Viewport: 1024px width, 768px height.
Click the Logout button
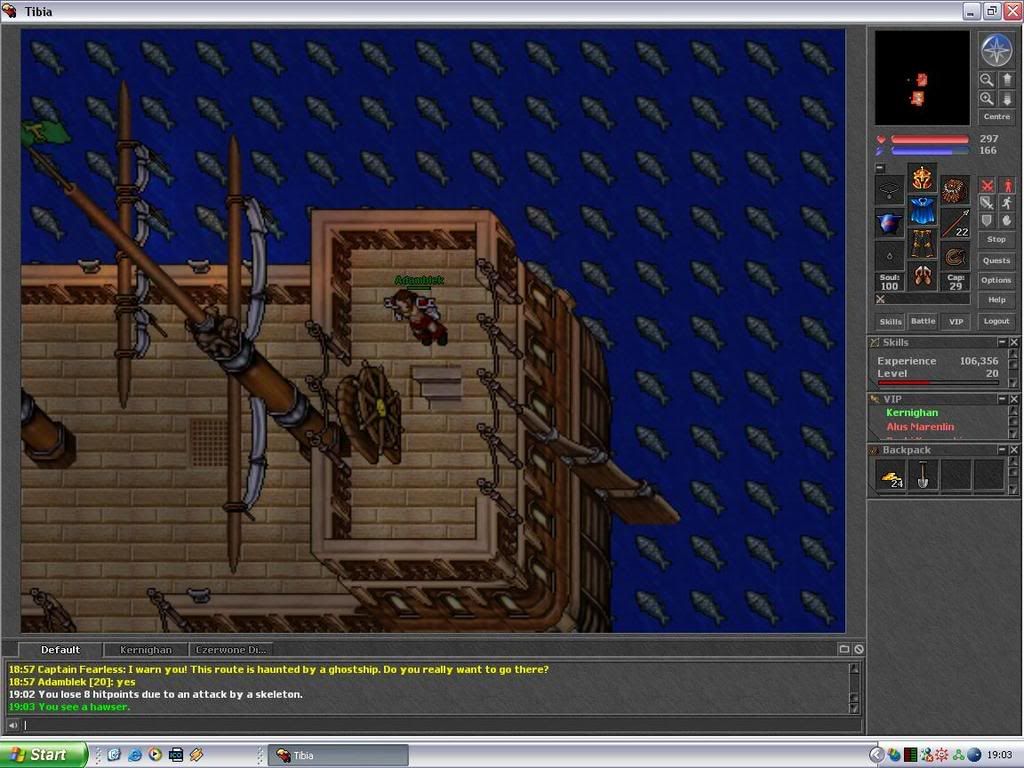(x=997, y=321)
